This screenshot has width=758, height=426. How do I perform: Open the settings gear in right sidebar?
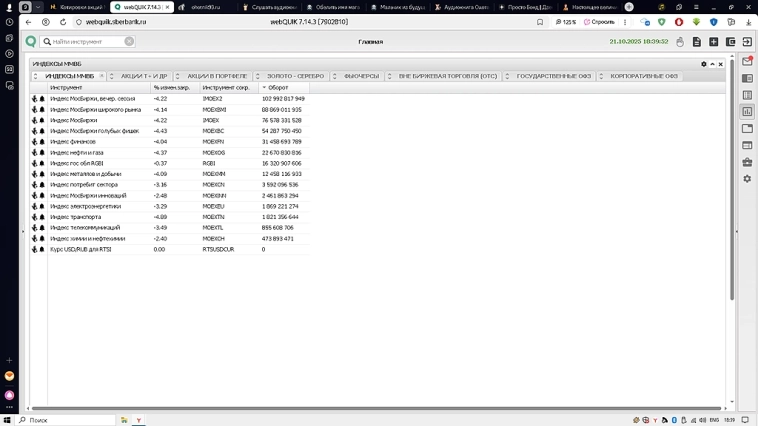tap(747, 179)
